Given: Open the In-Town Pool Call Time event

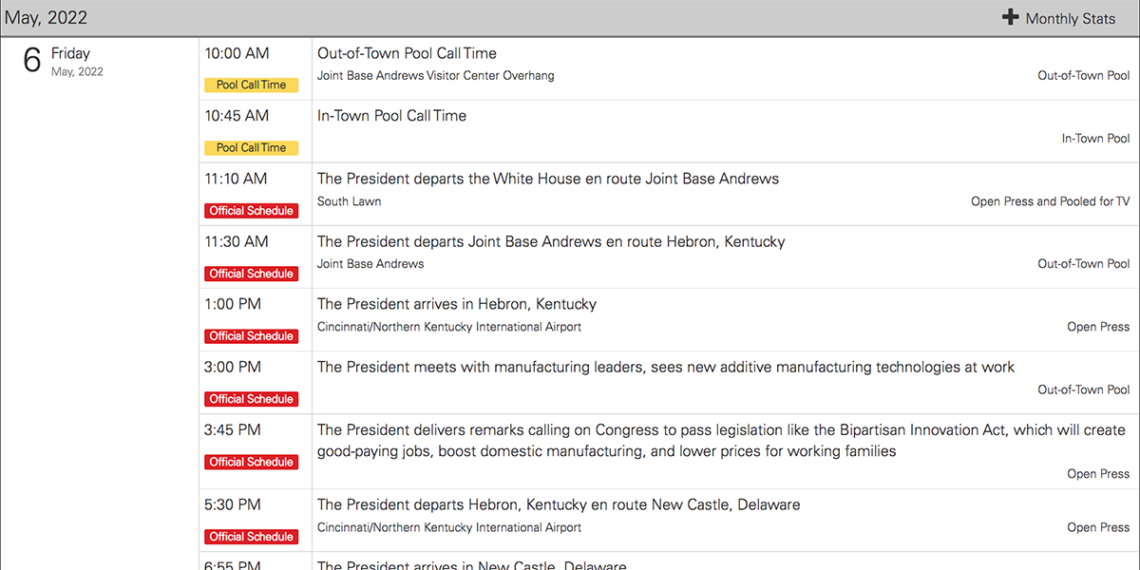Looking at the screenshot, I should [x=392, y=116].
